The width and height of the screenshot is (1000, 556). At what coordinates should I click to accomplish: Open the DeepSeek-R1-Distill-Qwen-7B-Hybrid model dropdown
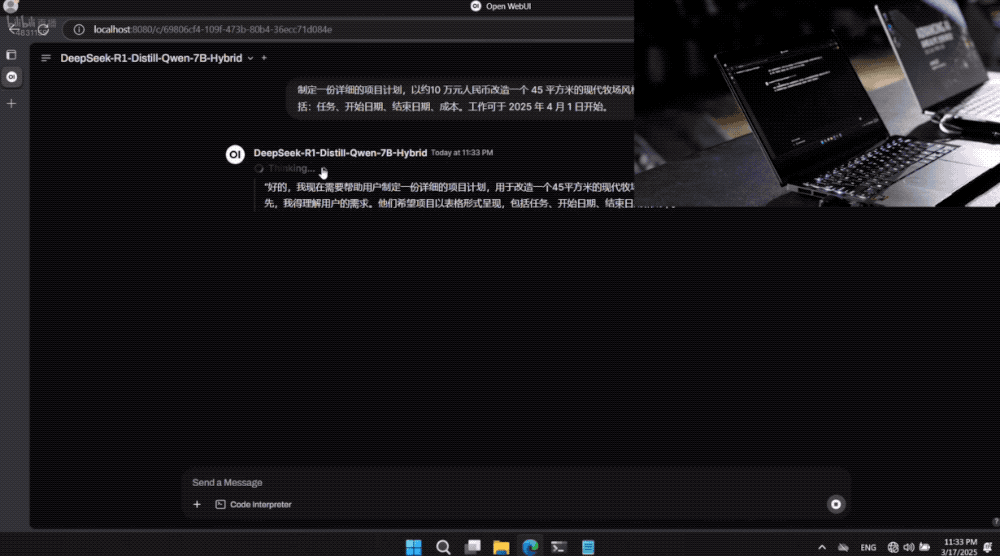pos(157,58)
